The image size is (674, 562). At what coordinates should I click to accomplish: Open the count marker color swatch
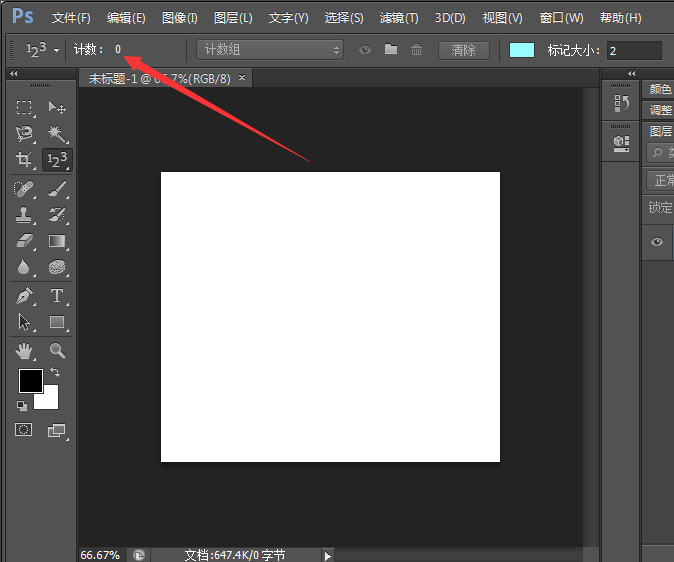pyautogui.click(x=522, y=50)
